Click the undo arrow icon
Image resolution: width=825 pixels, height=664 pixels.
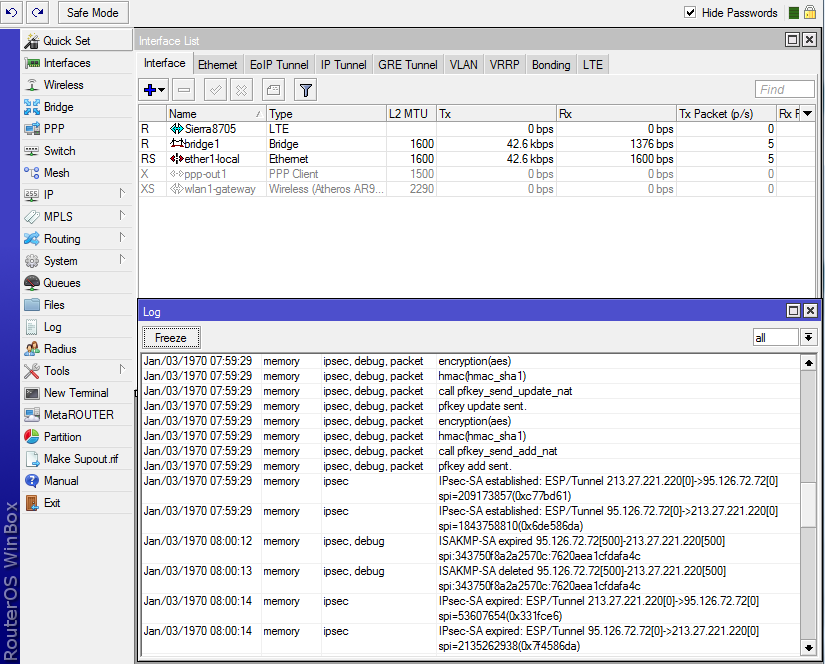tap(11, 13)
